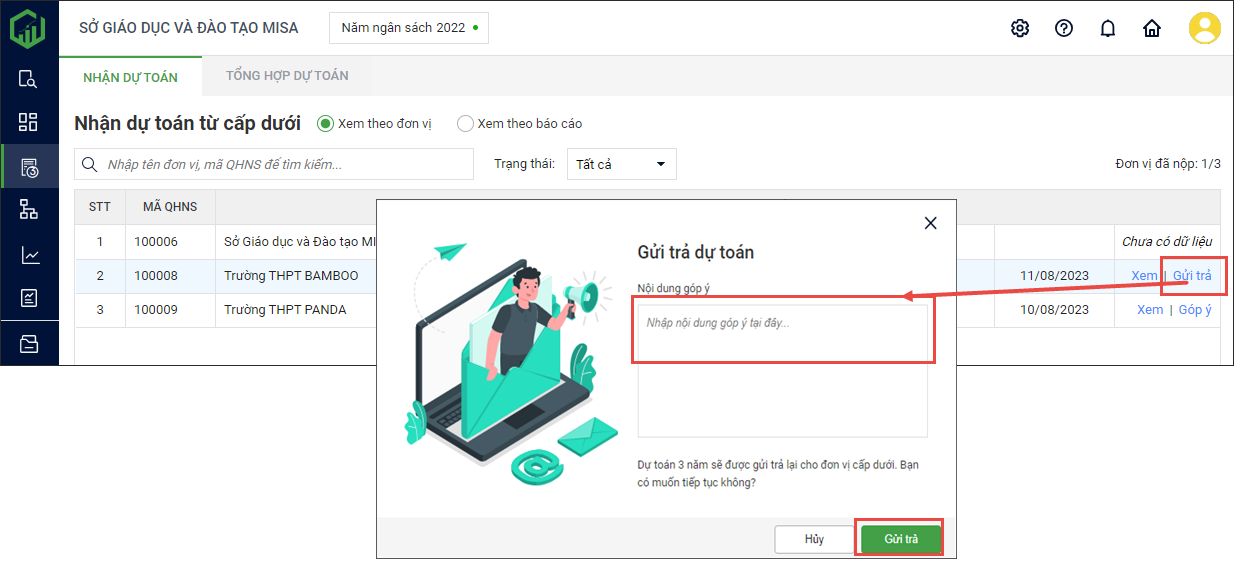1234x567 pixels.
Task: Select the 'Xem theo đơn vị' radio option
Action: (325, 124)
